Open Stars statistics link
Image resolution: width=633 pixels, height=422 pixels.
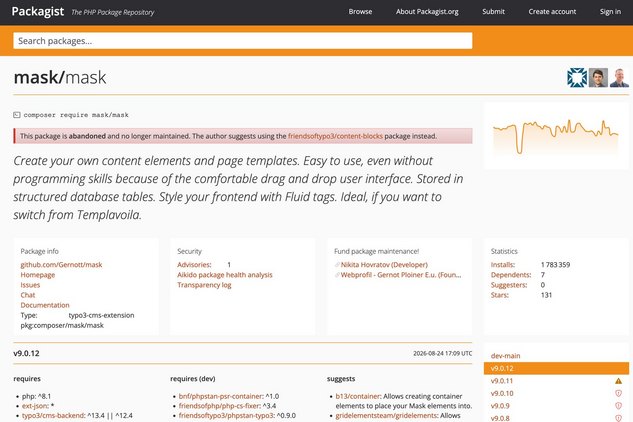click(499, 295)
